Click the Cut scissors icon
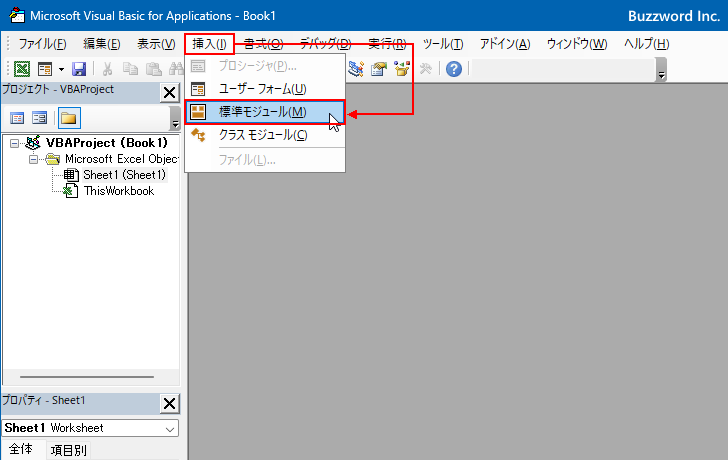 (107, 69)
